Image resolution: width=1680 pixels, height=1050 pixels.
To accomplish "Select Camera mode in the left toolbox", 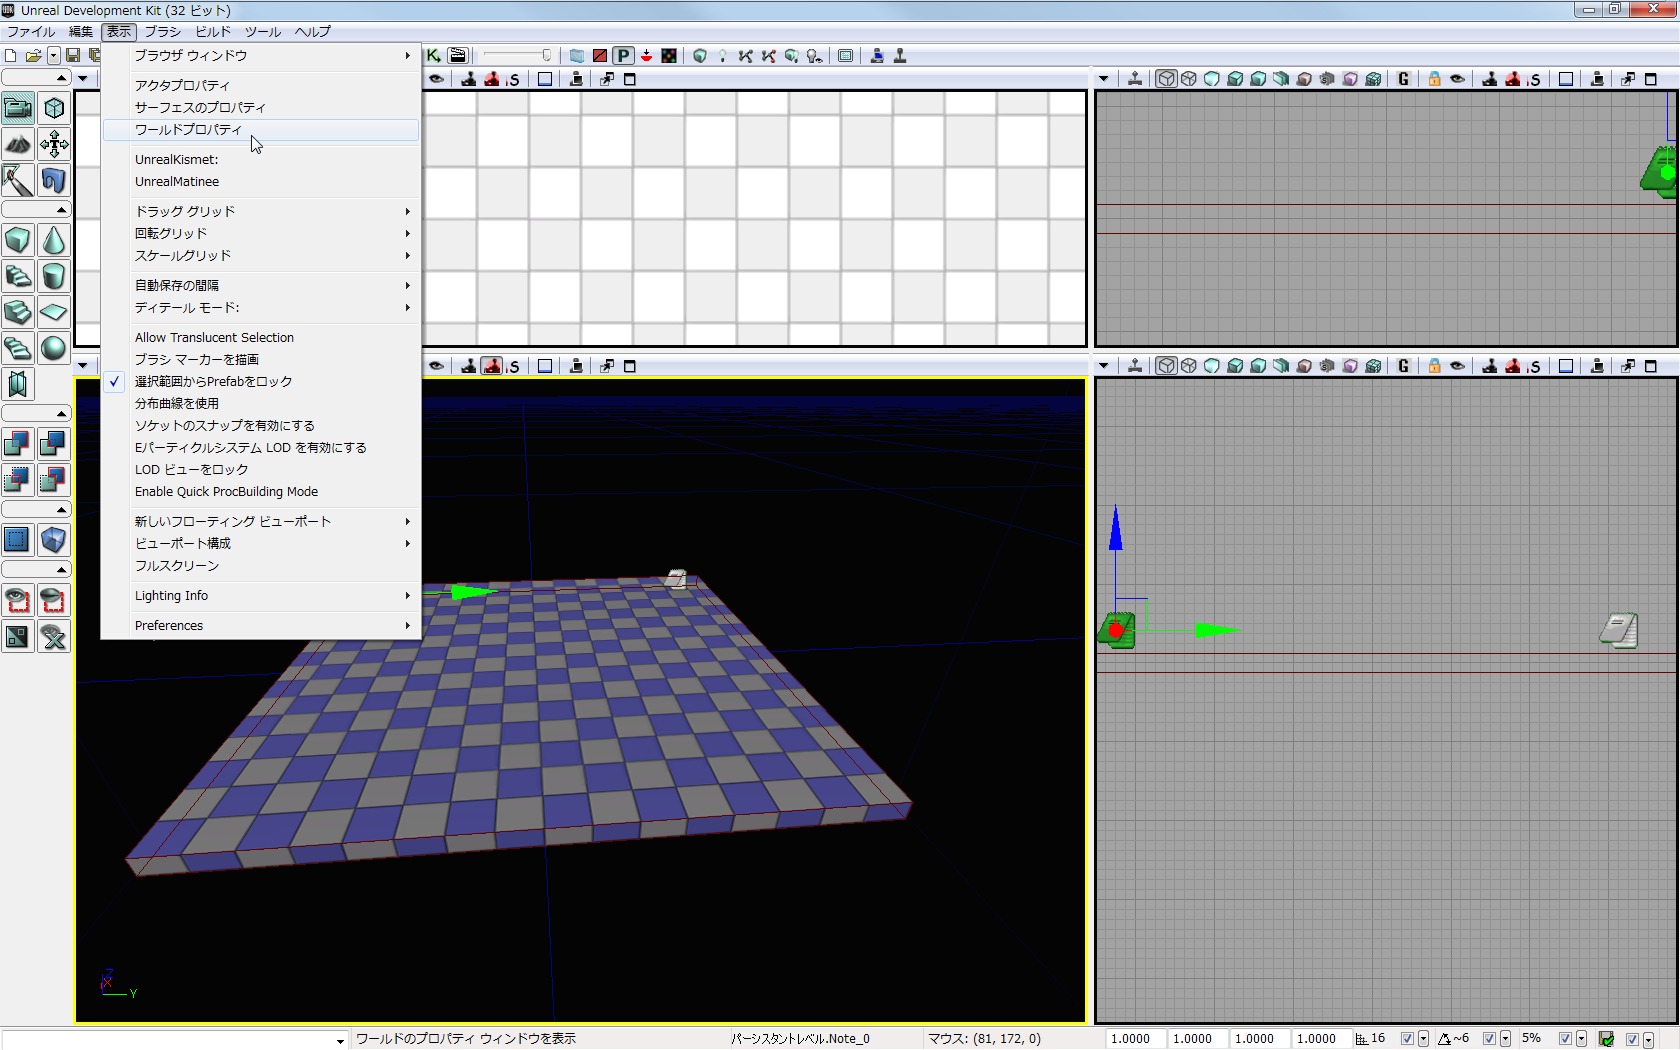I will pos(18,108).
